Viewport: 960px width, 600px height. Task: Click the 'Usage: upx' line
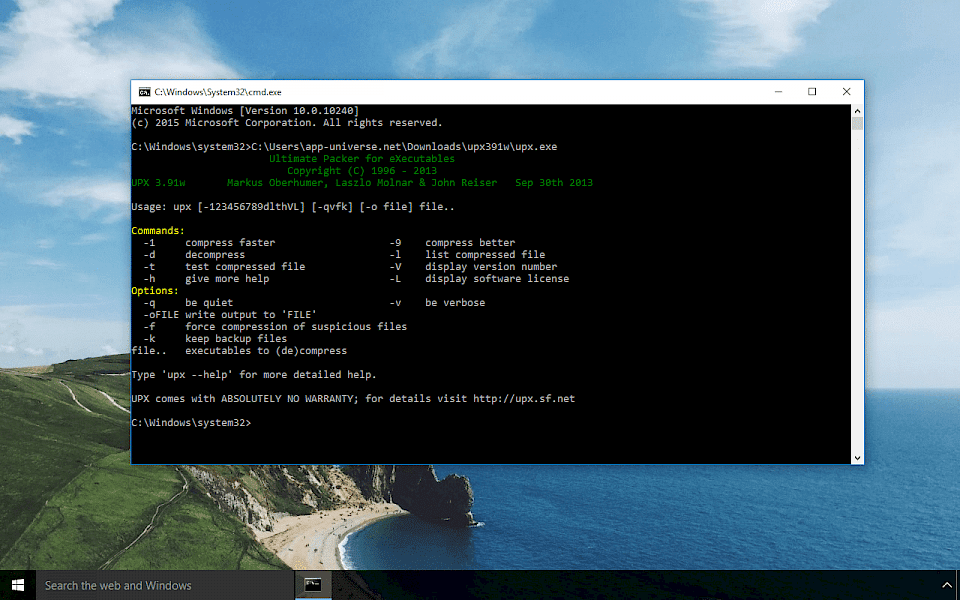click(293, 206)
